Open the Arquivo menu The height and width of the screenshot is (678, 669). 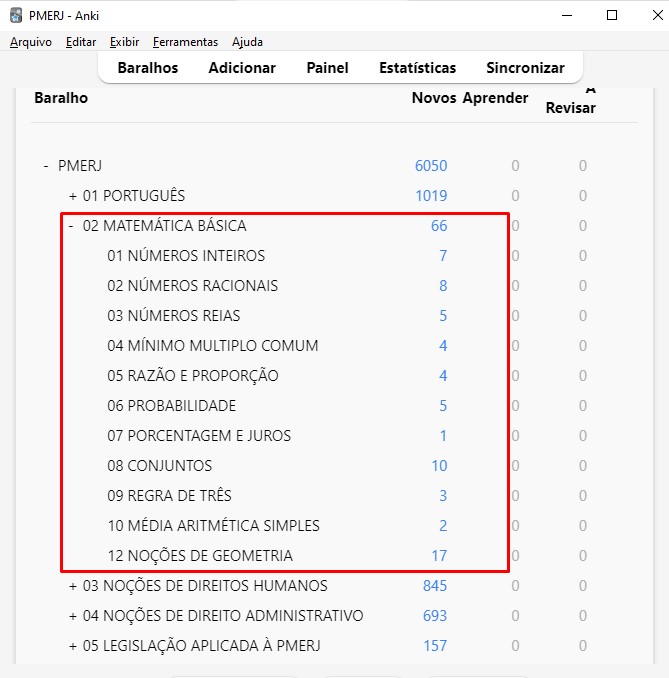click(31, 42)
